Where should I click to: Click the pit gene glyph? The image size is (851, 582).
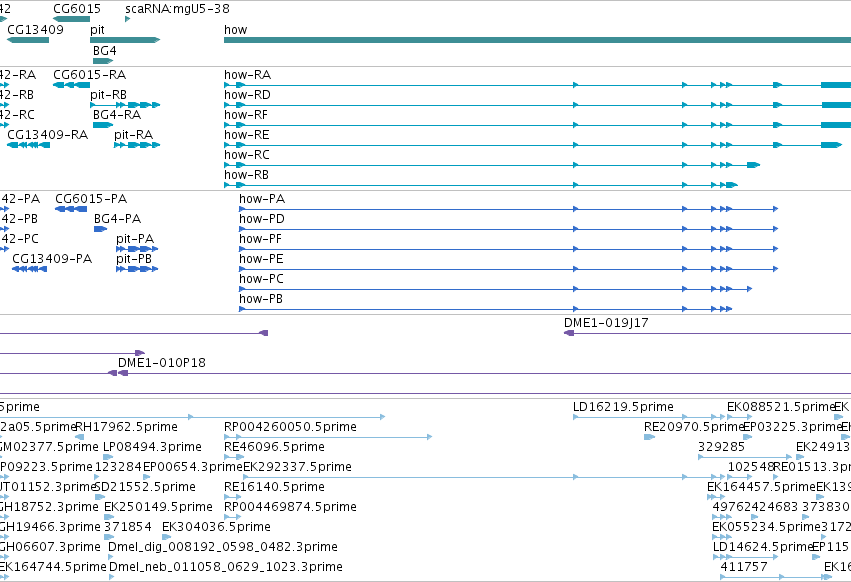125,40
